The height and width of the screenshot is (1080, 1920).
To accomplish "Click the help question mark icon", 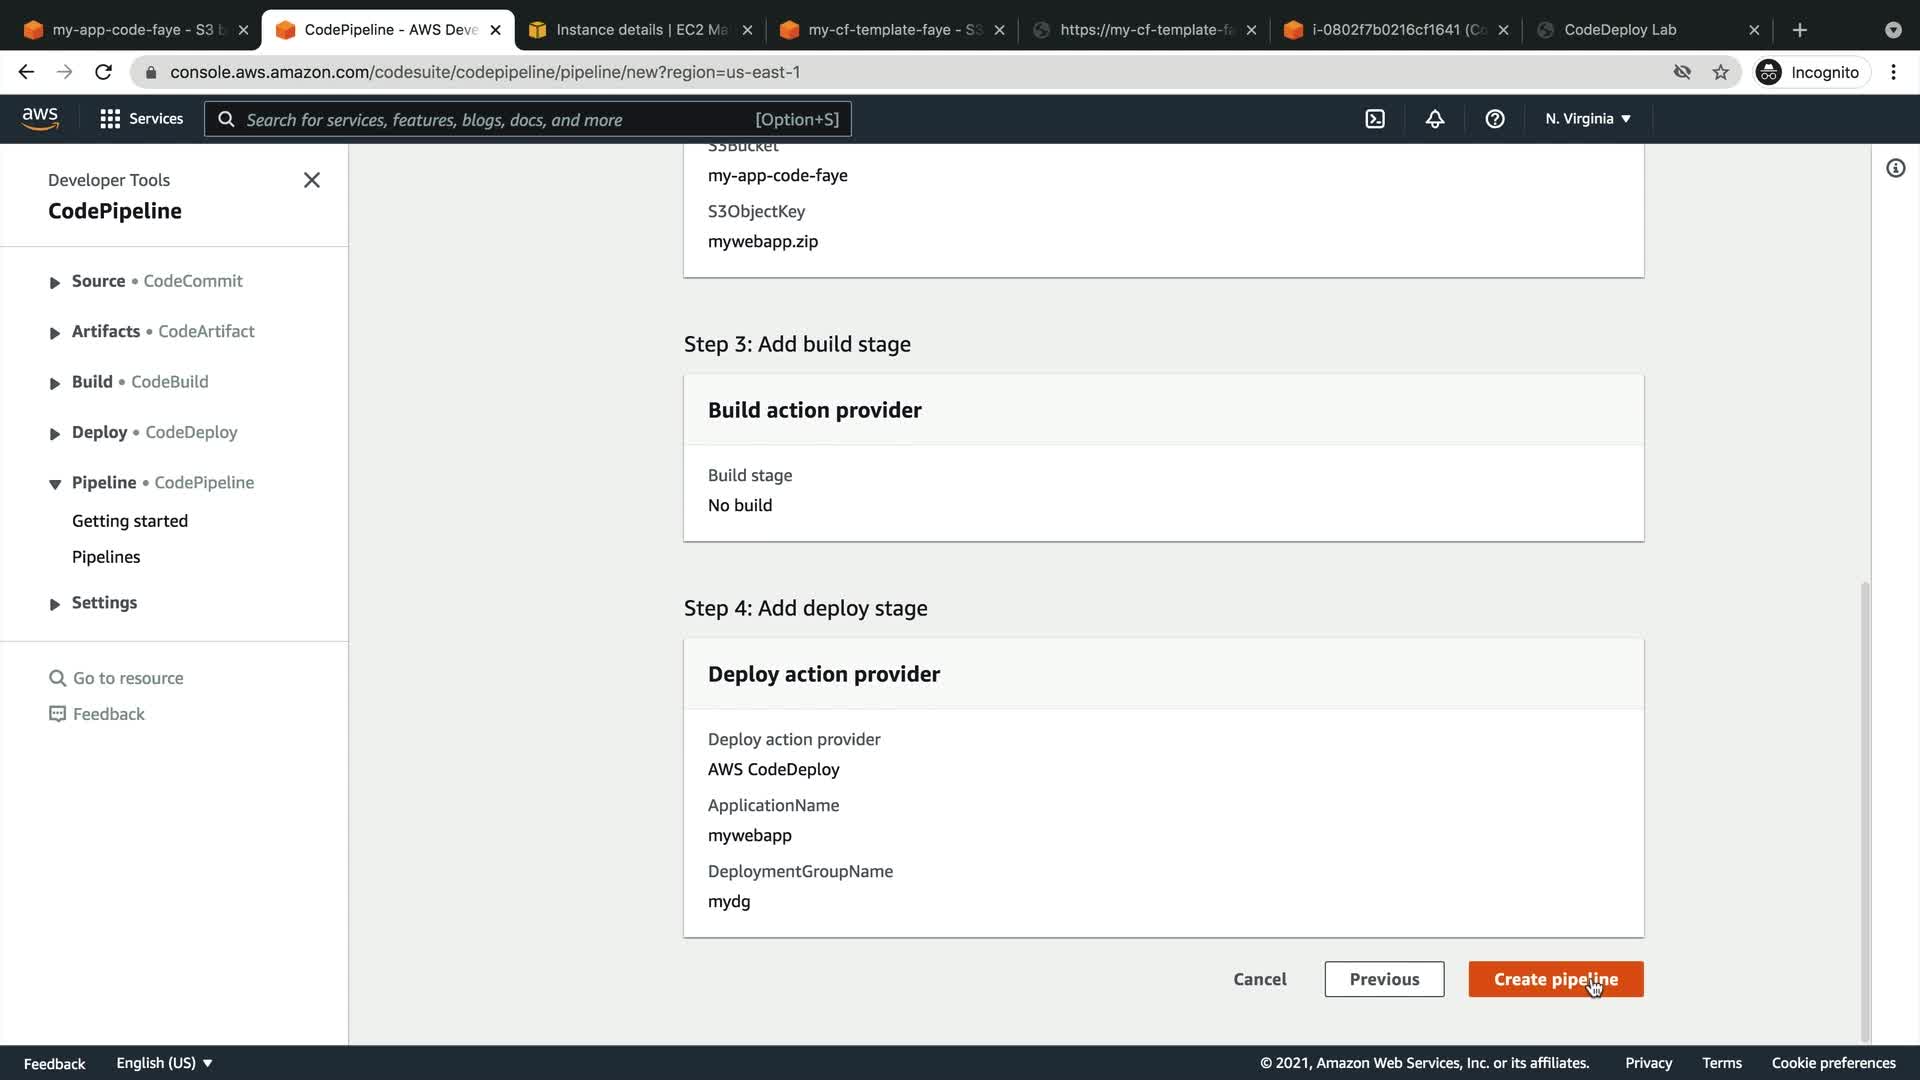I will click(1494, 119).
